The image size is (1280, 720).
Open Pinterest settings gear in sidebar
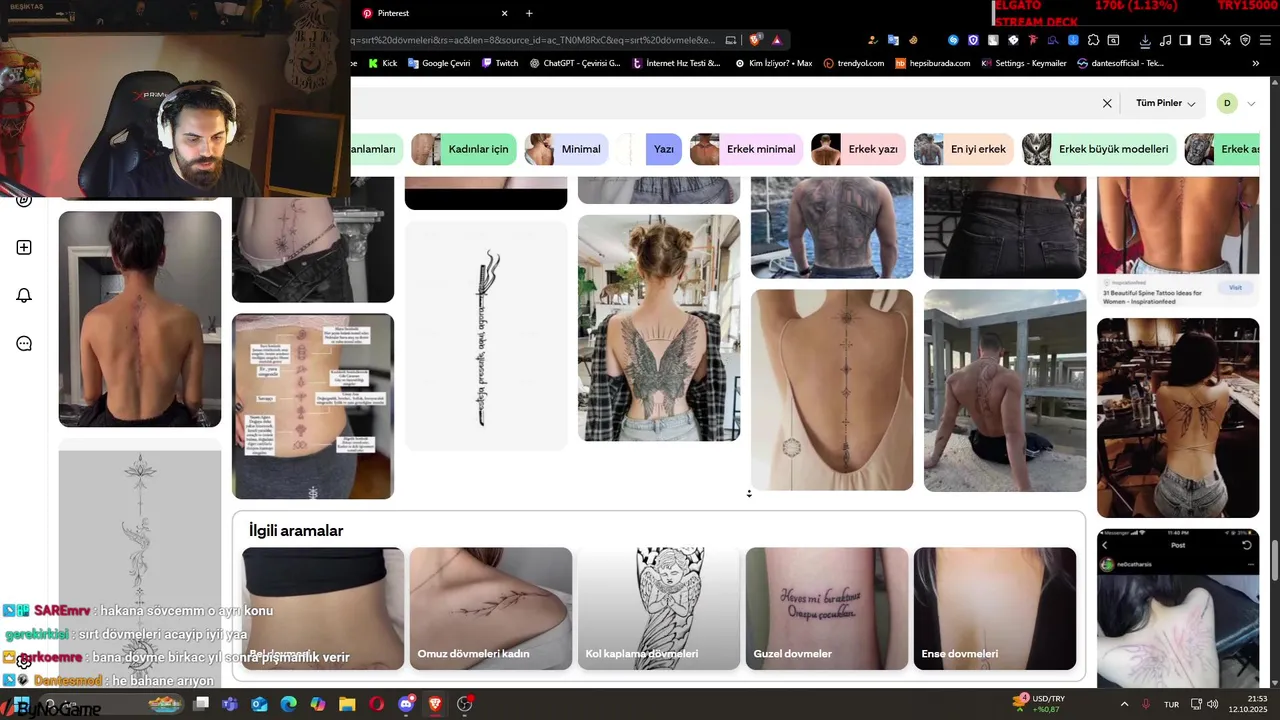24,662
